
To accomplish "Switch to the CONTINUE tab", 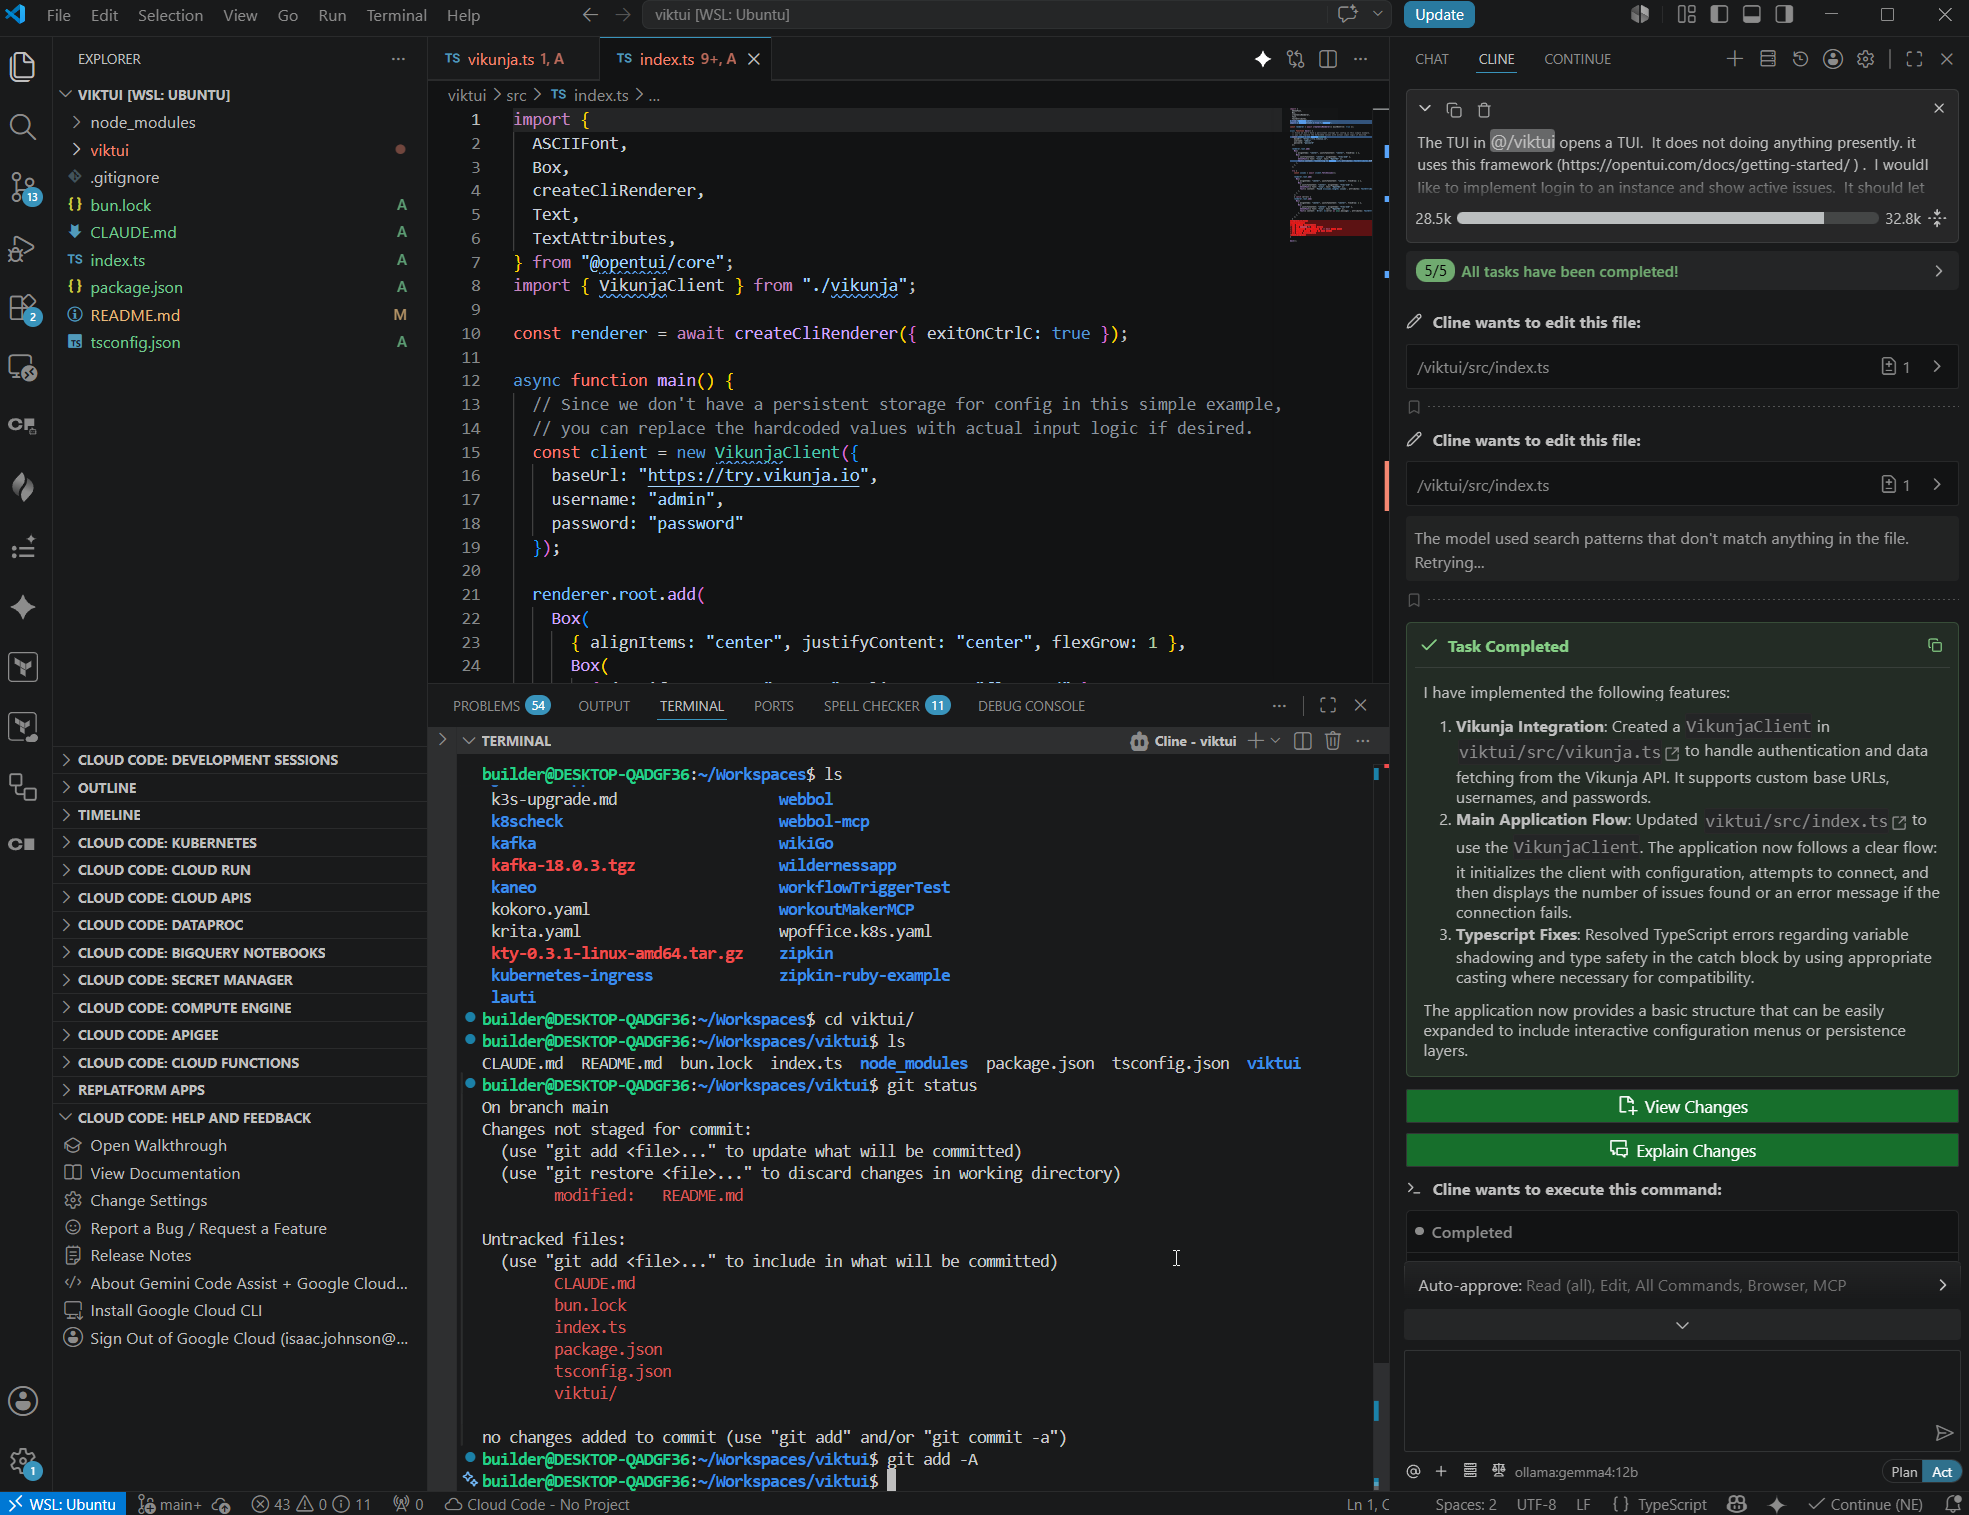I will 1577,59.
